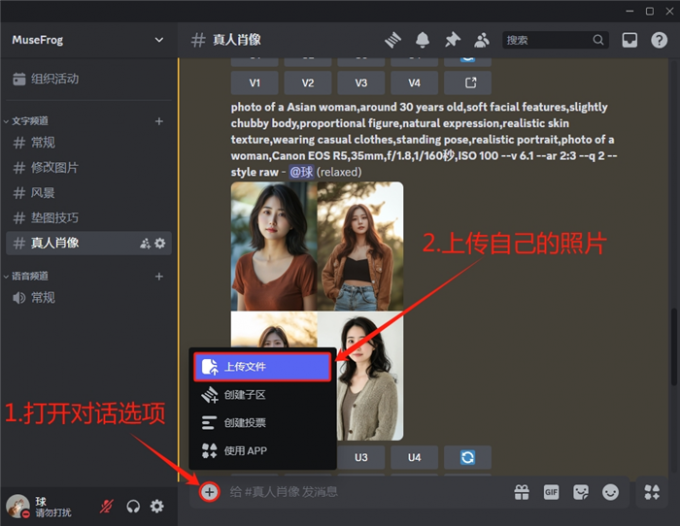Screen dimensions: 680x526
Task: Click the blue re-roll refresh button
Action: click(468, 457)
